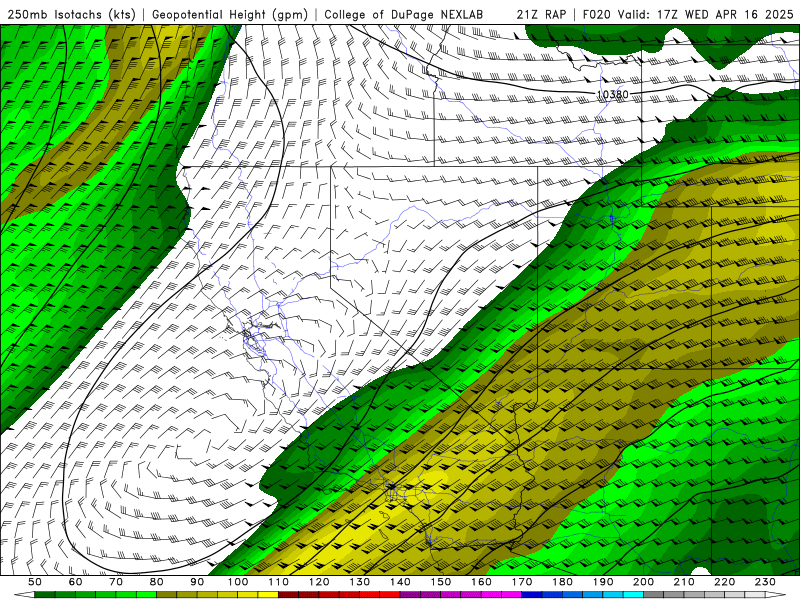Click the dark red swatch under the 110-120 range
The width and height of the screenshot is (800, 600).
[288, 595]
